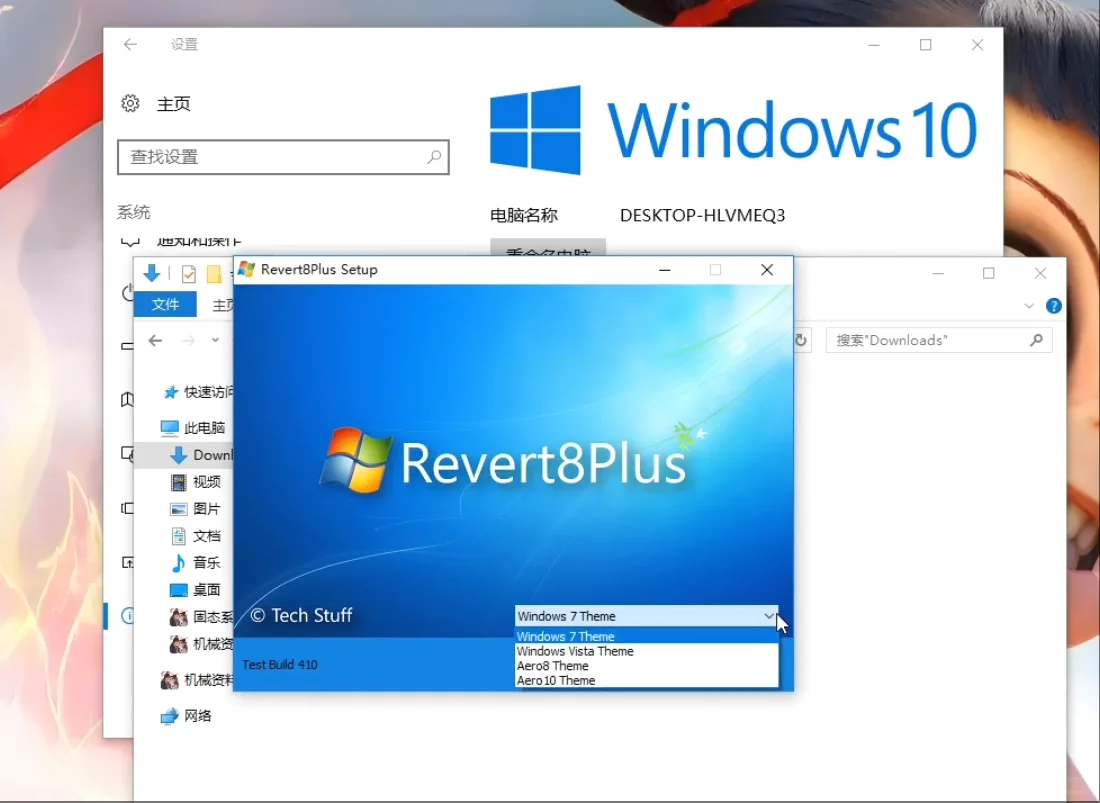This screenshot has width=1100, height=803.
Task: Open the 主页 (Home) ribbon tab
Action: point(222,304)
